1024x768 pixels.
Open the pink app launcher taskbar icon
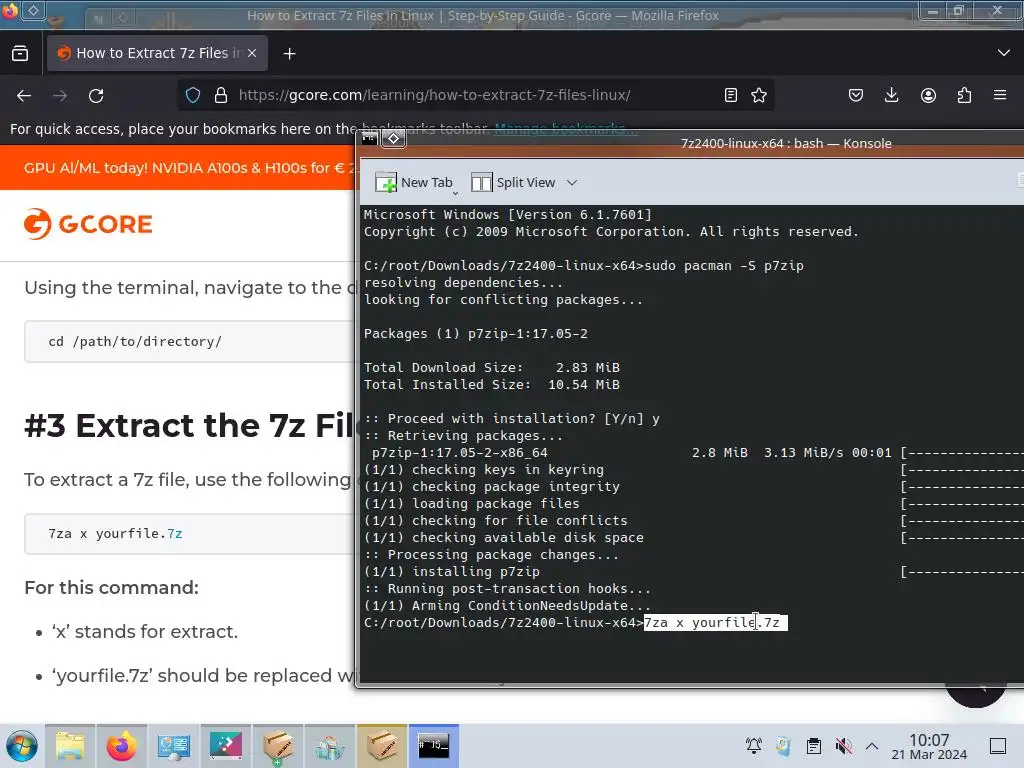pos(225,746)
